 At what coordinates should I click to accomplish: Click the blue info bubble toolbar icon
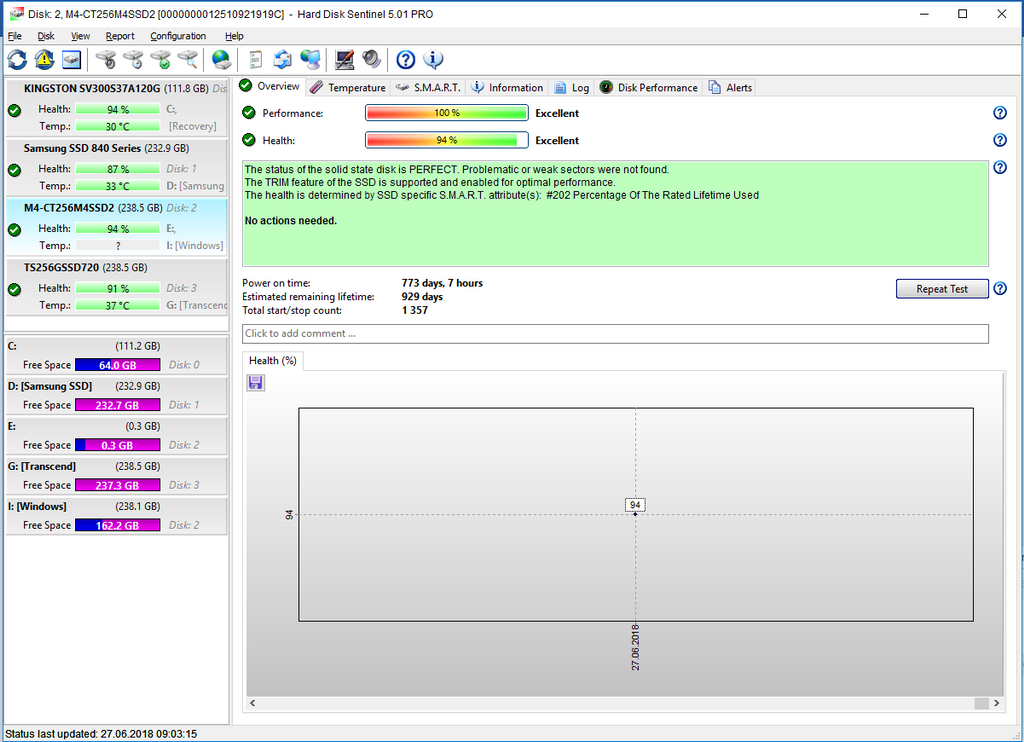coord(434,60)
